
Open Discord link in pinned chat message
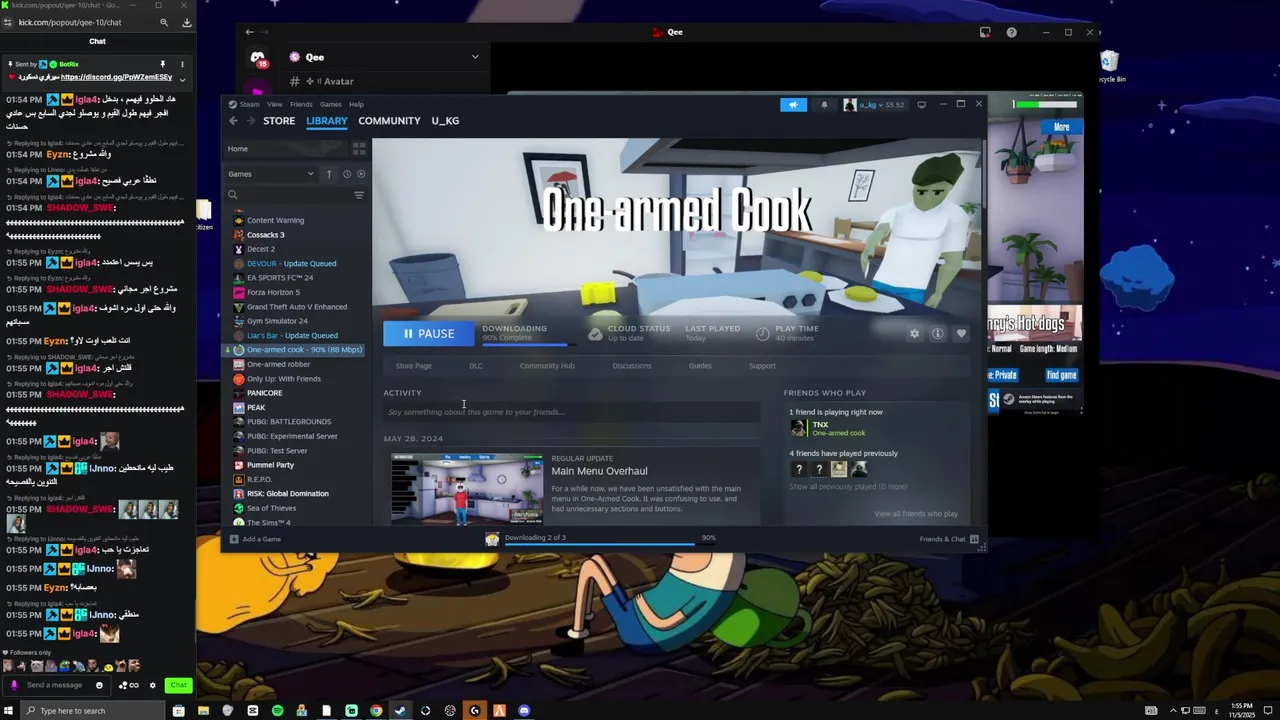pos(116,77)
